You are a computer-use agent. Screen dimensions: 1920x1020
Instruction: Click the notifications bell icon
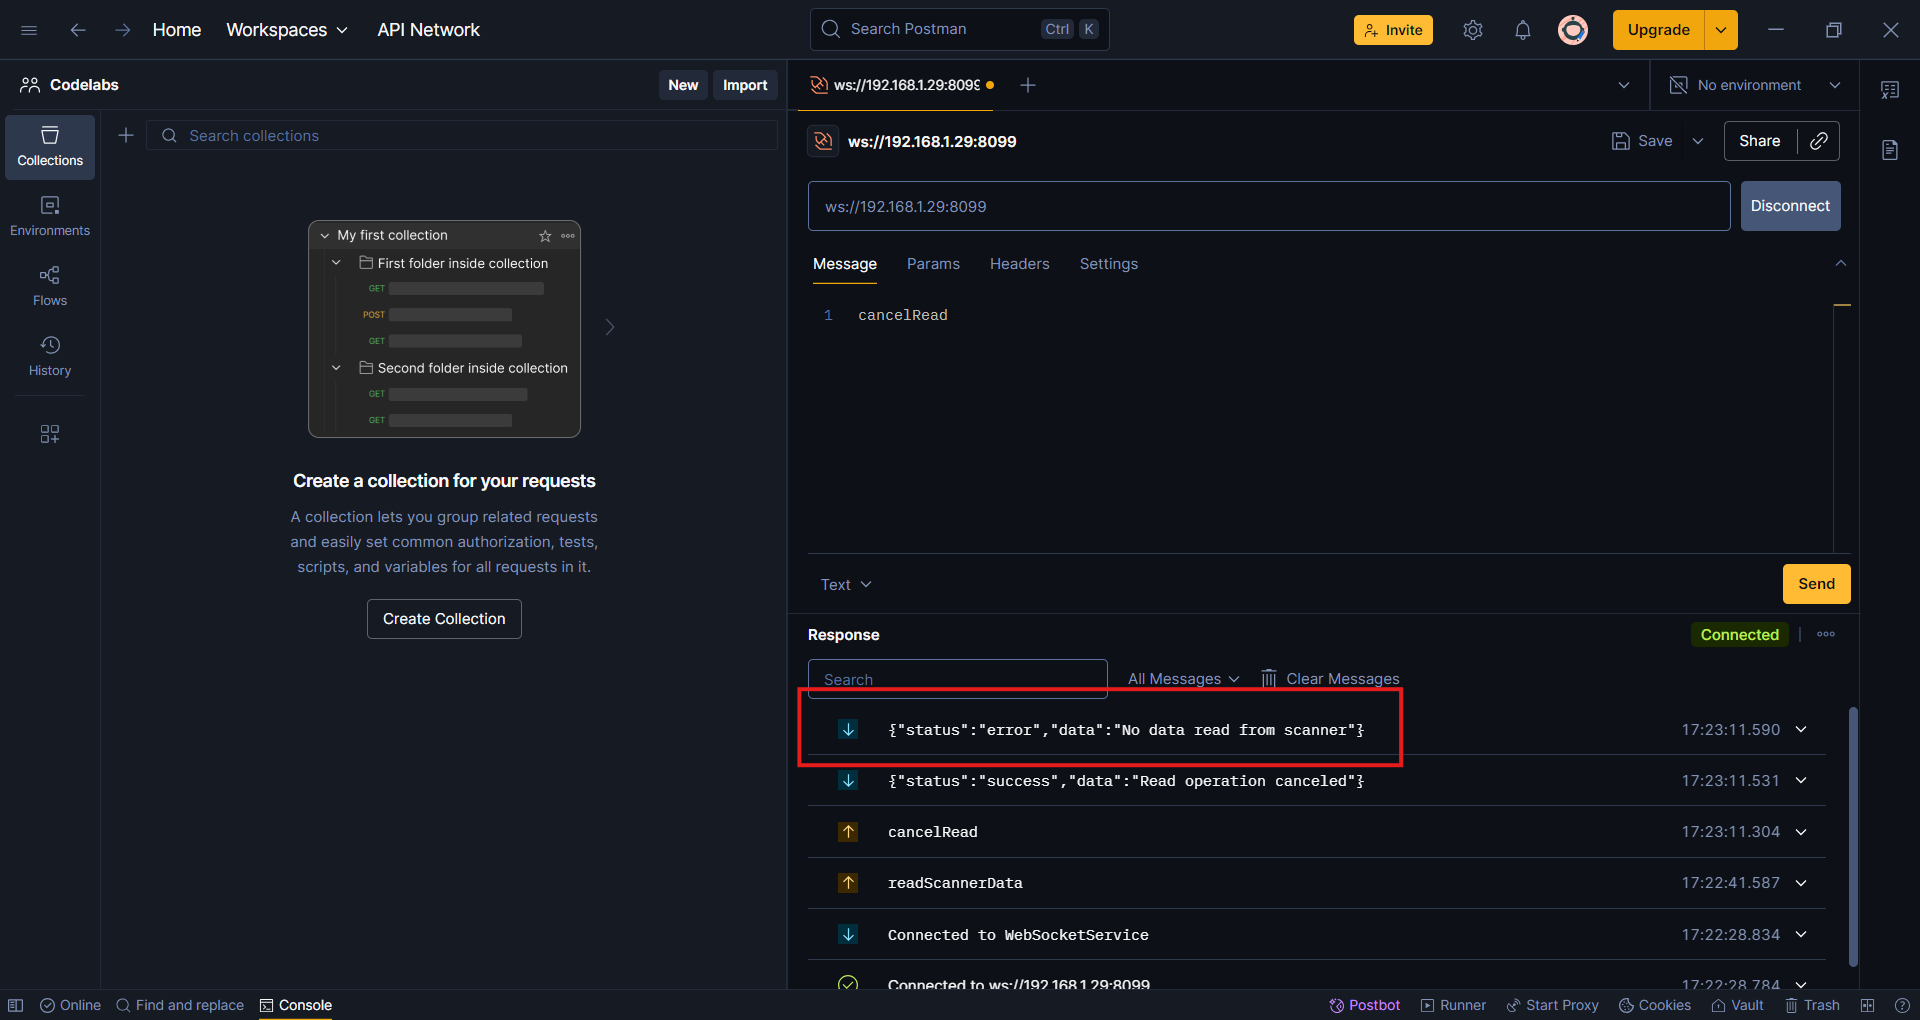click(1522, 30)
